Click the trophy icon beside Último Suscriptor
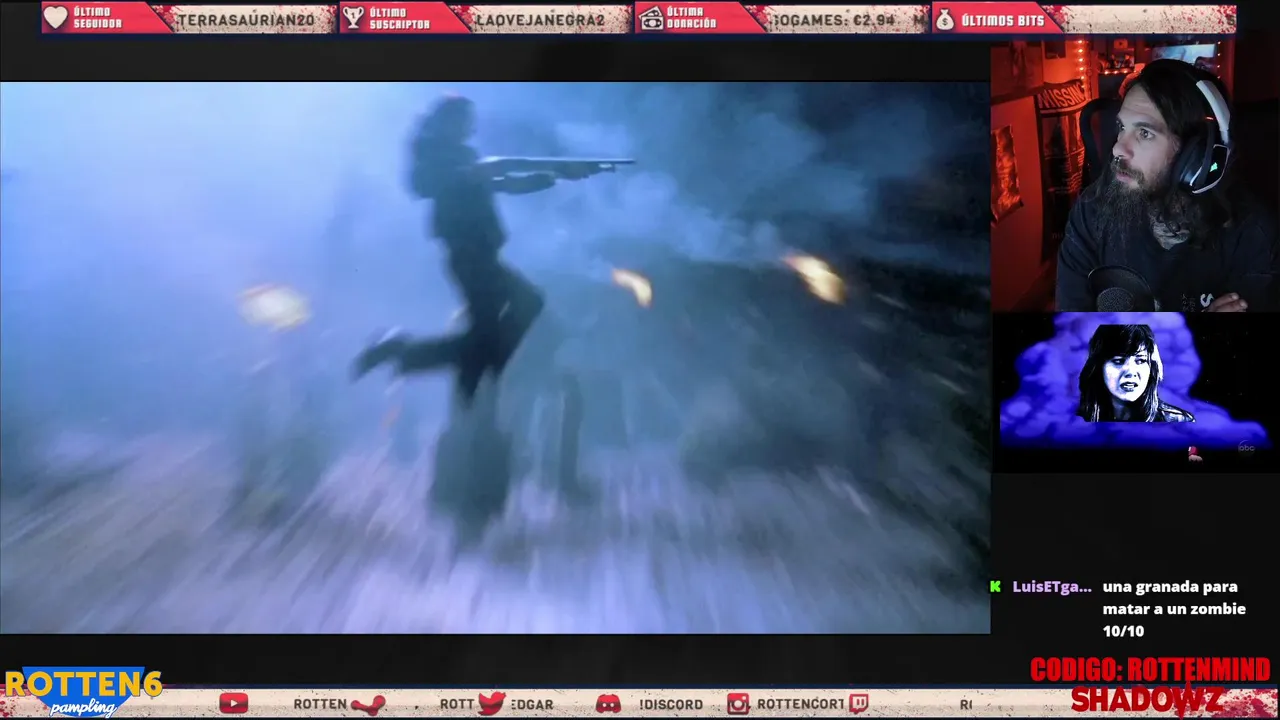1280x720 pixels. pyautogui.click(x=353, y=18)
